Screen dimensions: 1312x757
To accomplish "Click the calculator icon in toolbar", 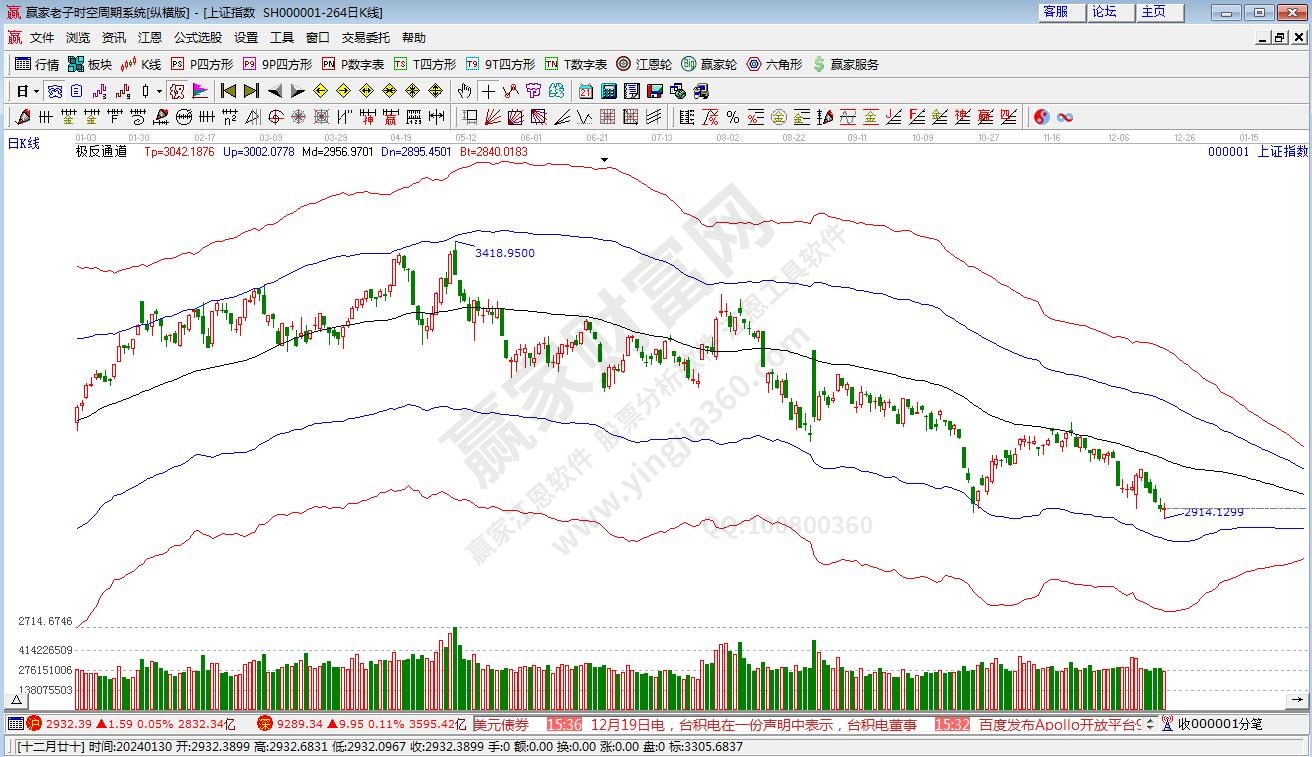I will (607, 91).
